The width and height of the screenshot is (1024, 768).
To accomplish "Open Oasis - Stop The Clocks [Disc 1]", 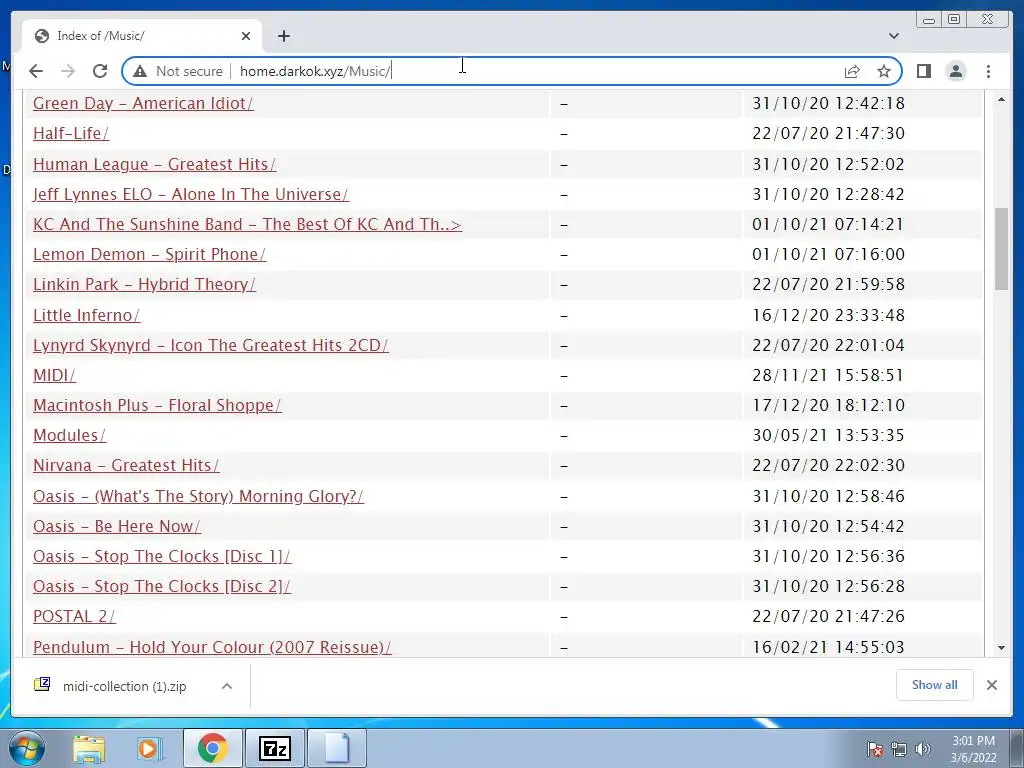I will (x=162, y=556).
